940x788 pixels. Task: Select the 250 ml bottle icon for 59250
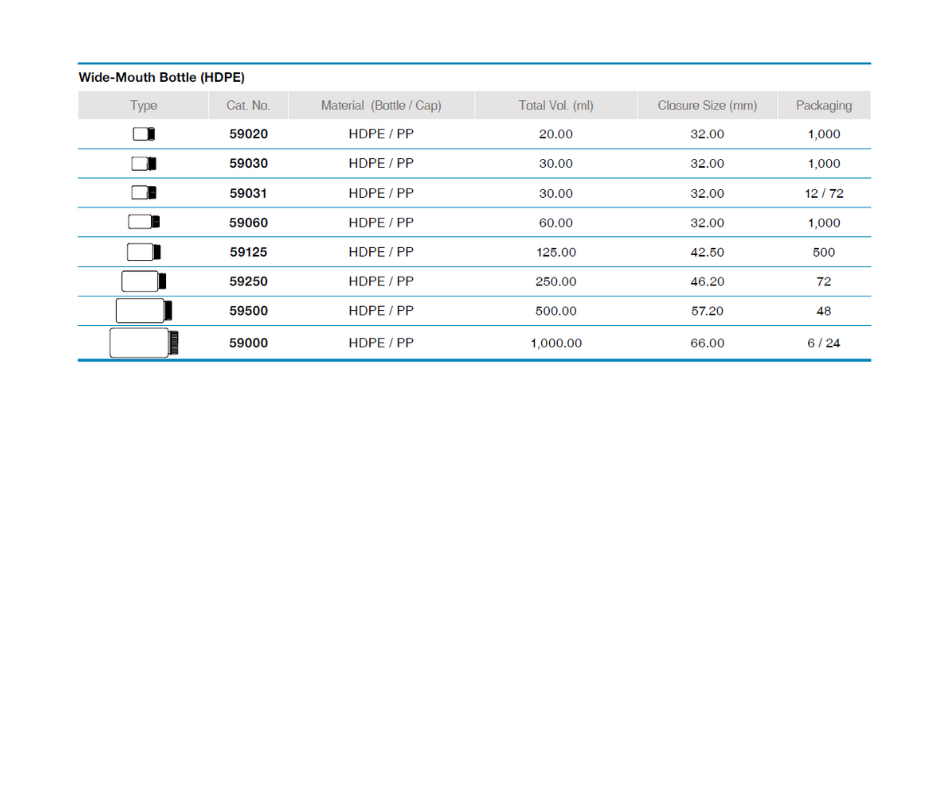pyautogui.click(x=144, y=282)
